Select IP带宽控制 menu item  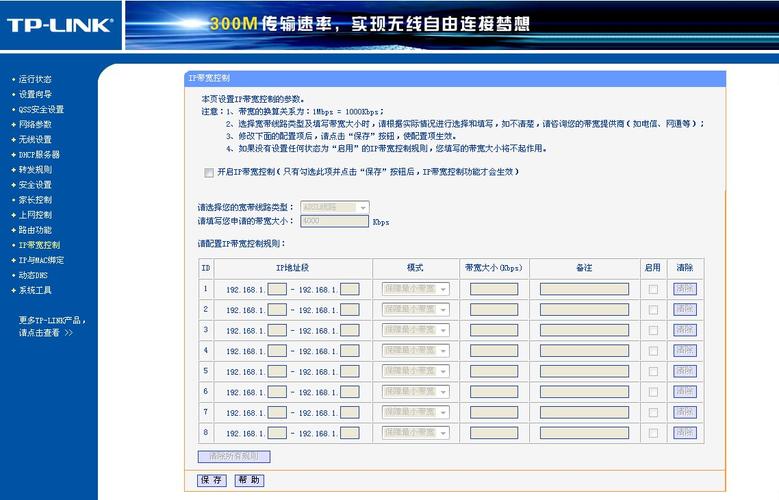39,245
